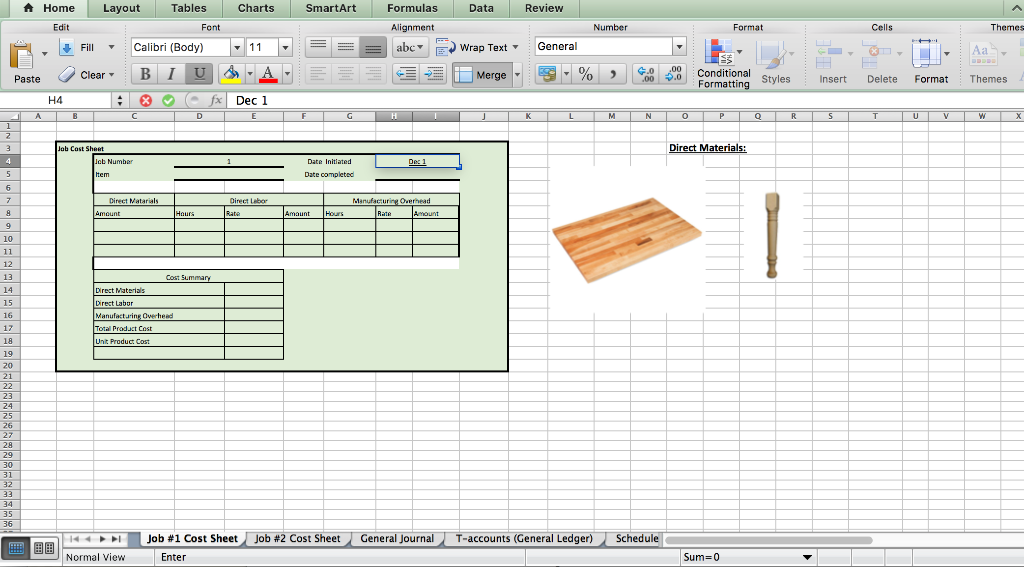Switch to the Tables ribbon tab
Image resolution: width=1024 pixels, height=567 pixels.
(x=189, y=8)
